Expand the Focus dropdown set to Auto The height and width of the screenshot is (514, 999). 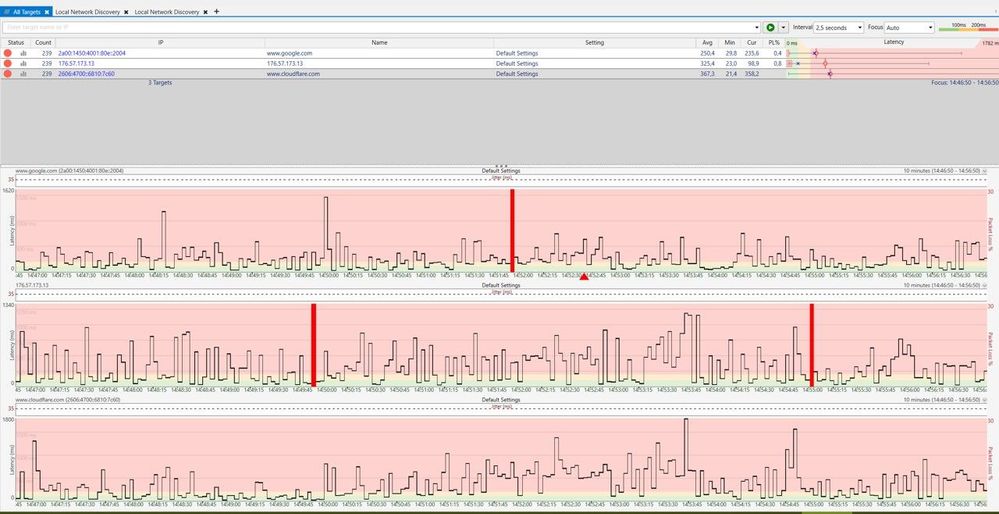(909, 27)
